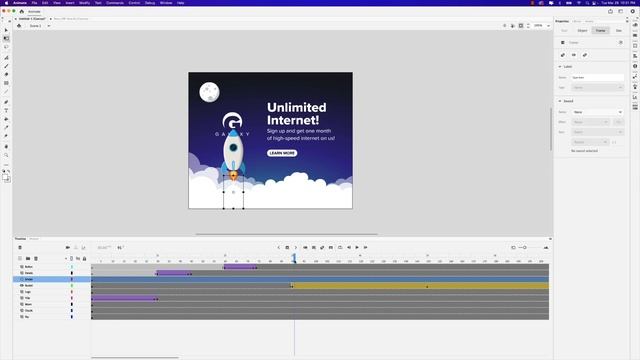The height and width of the screenshot is (360, 640).
Task: Toggle outline color of Logo layer
Action: pyautogui.click(x=72, y=292)
